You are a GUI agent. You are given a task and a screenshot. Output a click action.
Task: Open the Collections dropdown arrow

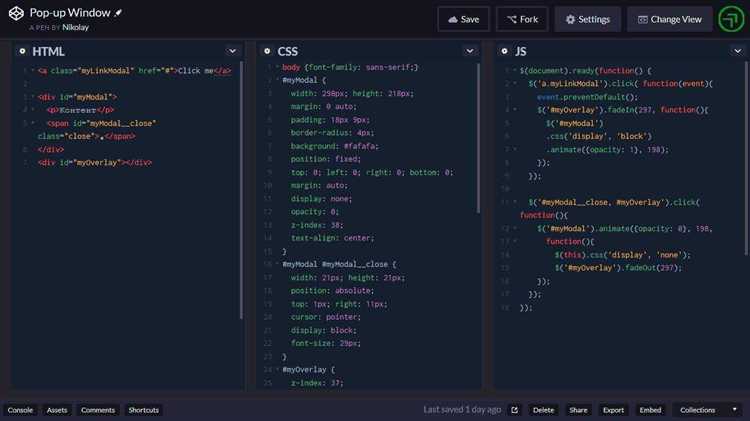[734, 410]
